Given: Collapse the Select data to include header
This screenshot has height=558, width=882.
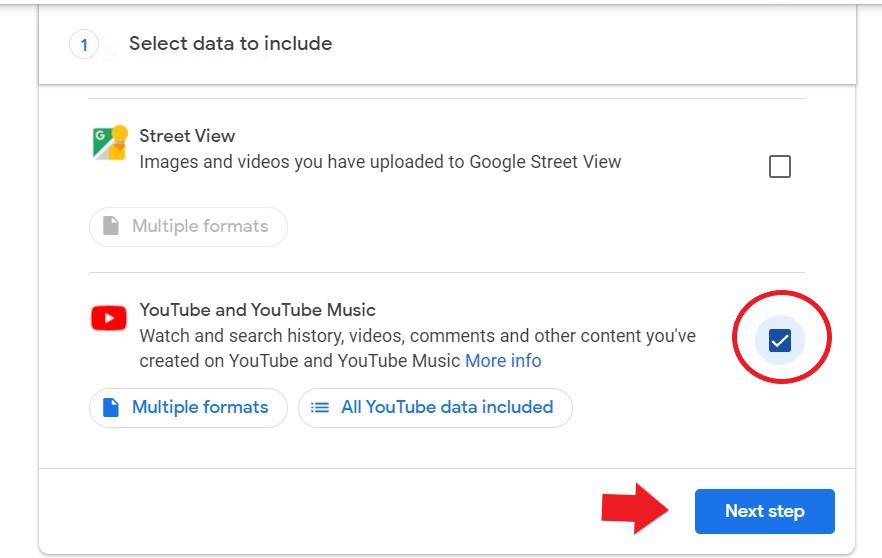Looking at the screenshot, I should [x=230, y=44].
